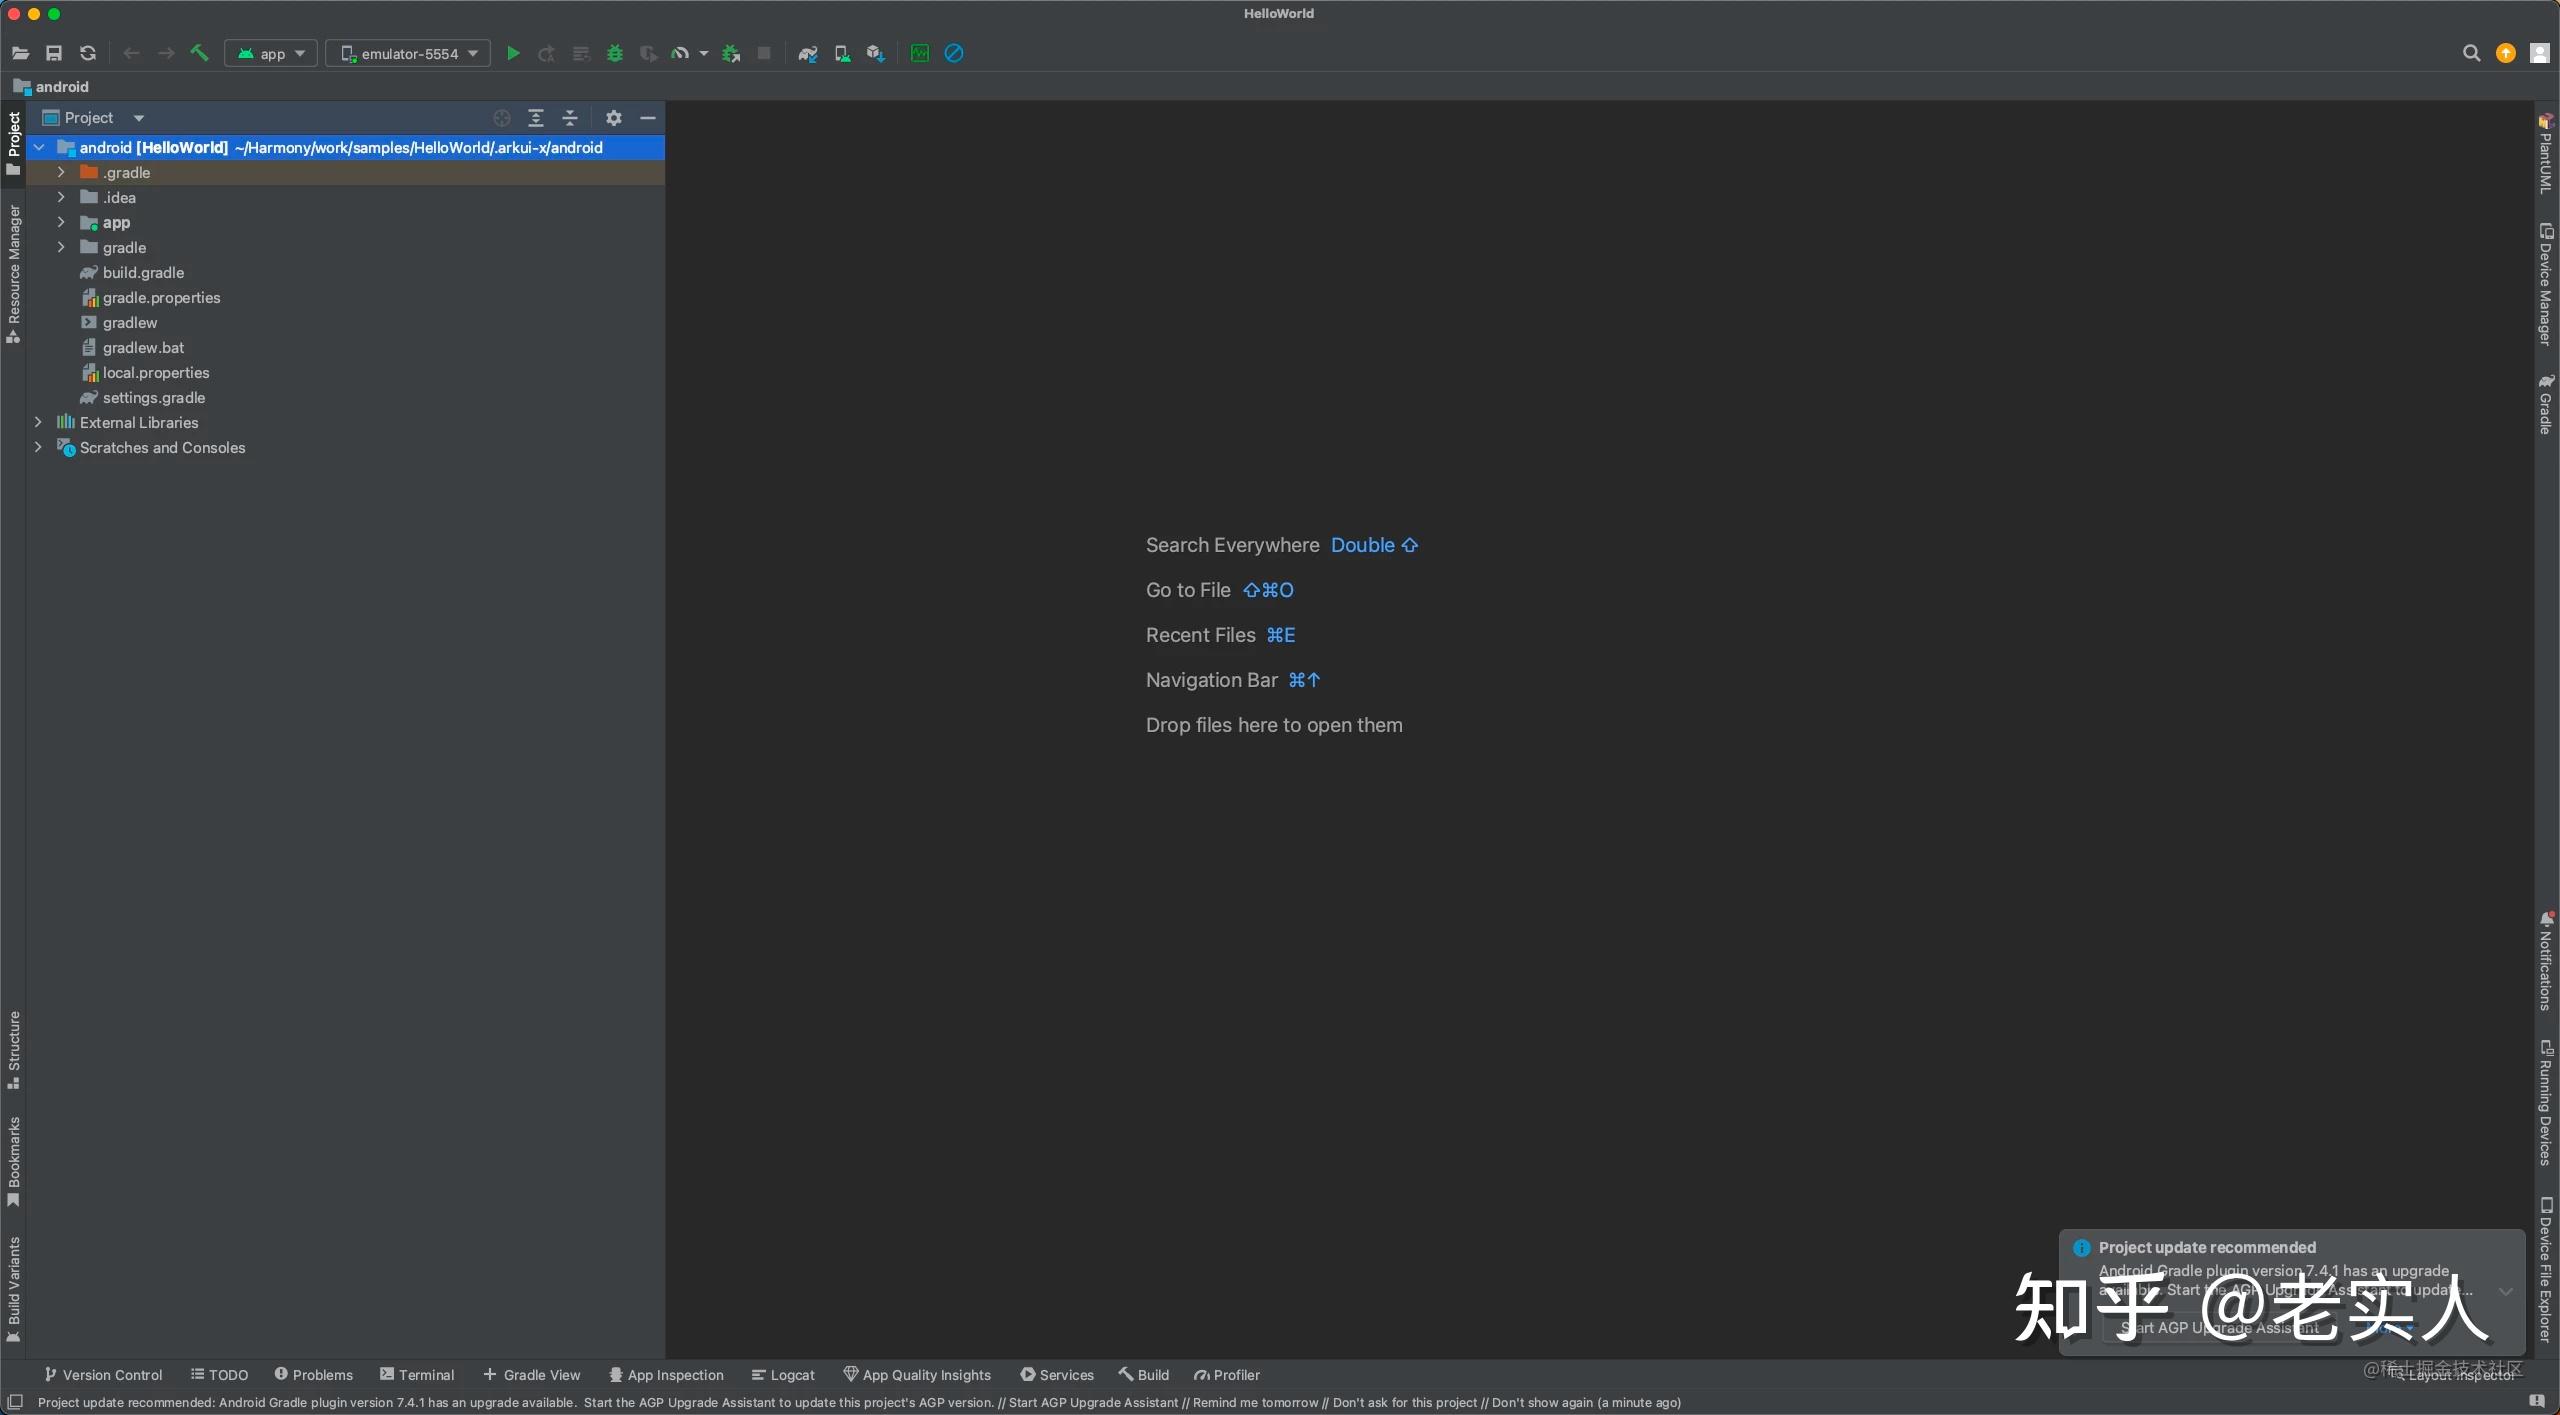Open the Terminal tab

click(417, 1375)
